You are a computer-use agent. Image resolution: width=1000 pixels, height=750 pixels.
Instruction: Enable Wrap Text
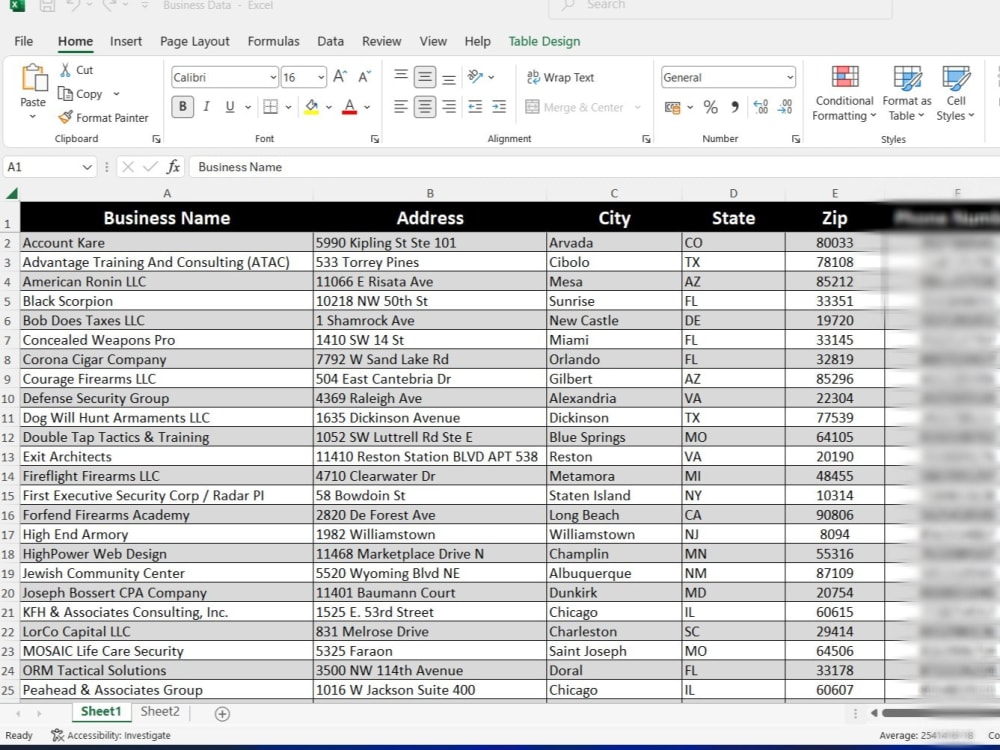coord(561,77)
